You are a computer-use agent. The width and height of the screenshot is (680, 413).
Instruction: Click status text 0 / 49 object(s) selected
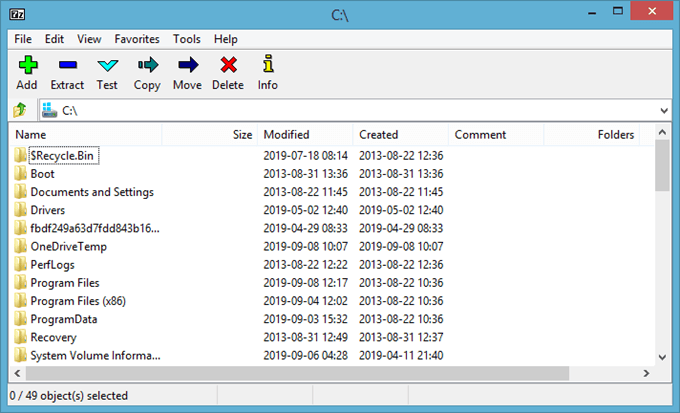(x=69, y=396)
